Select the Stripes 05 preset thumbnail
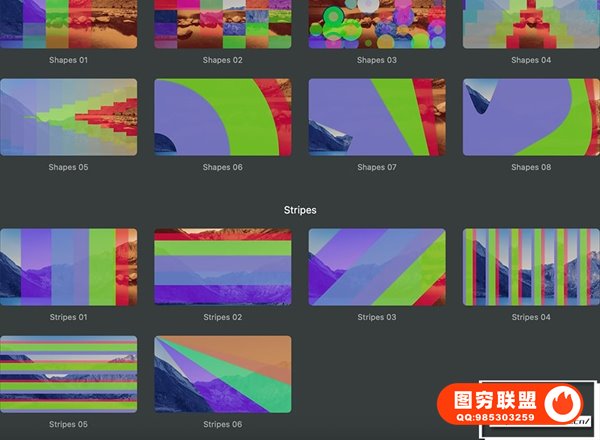600x440 pixels. 69,374
